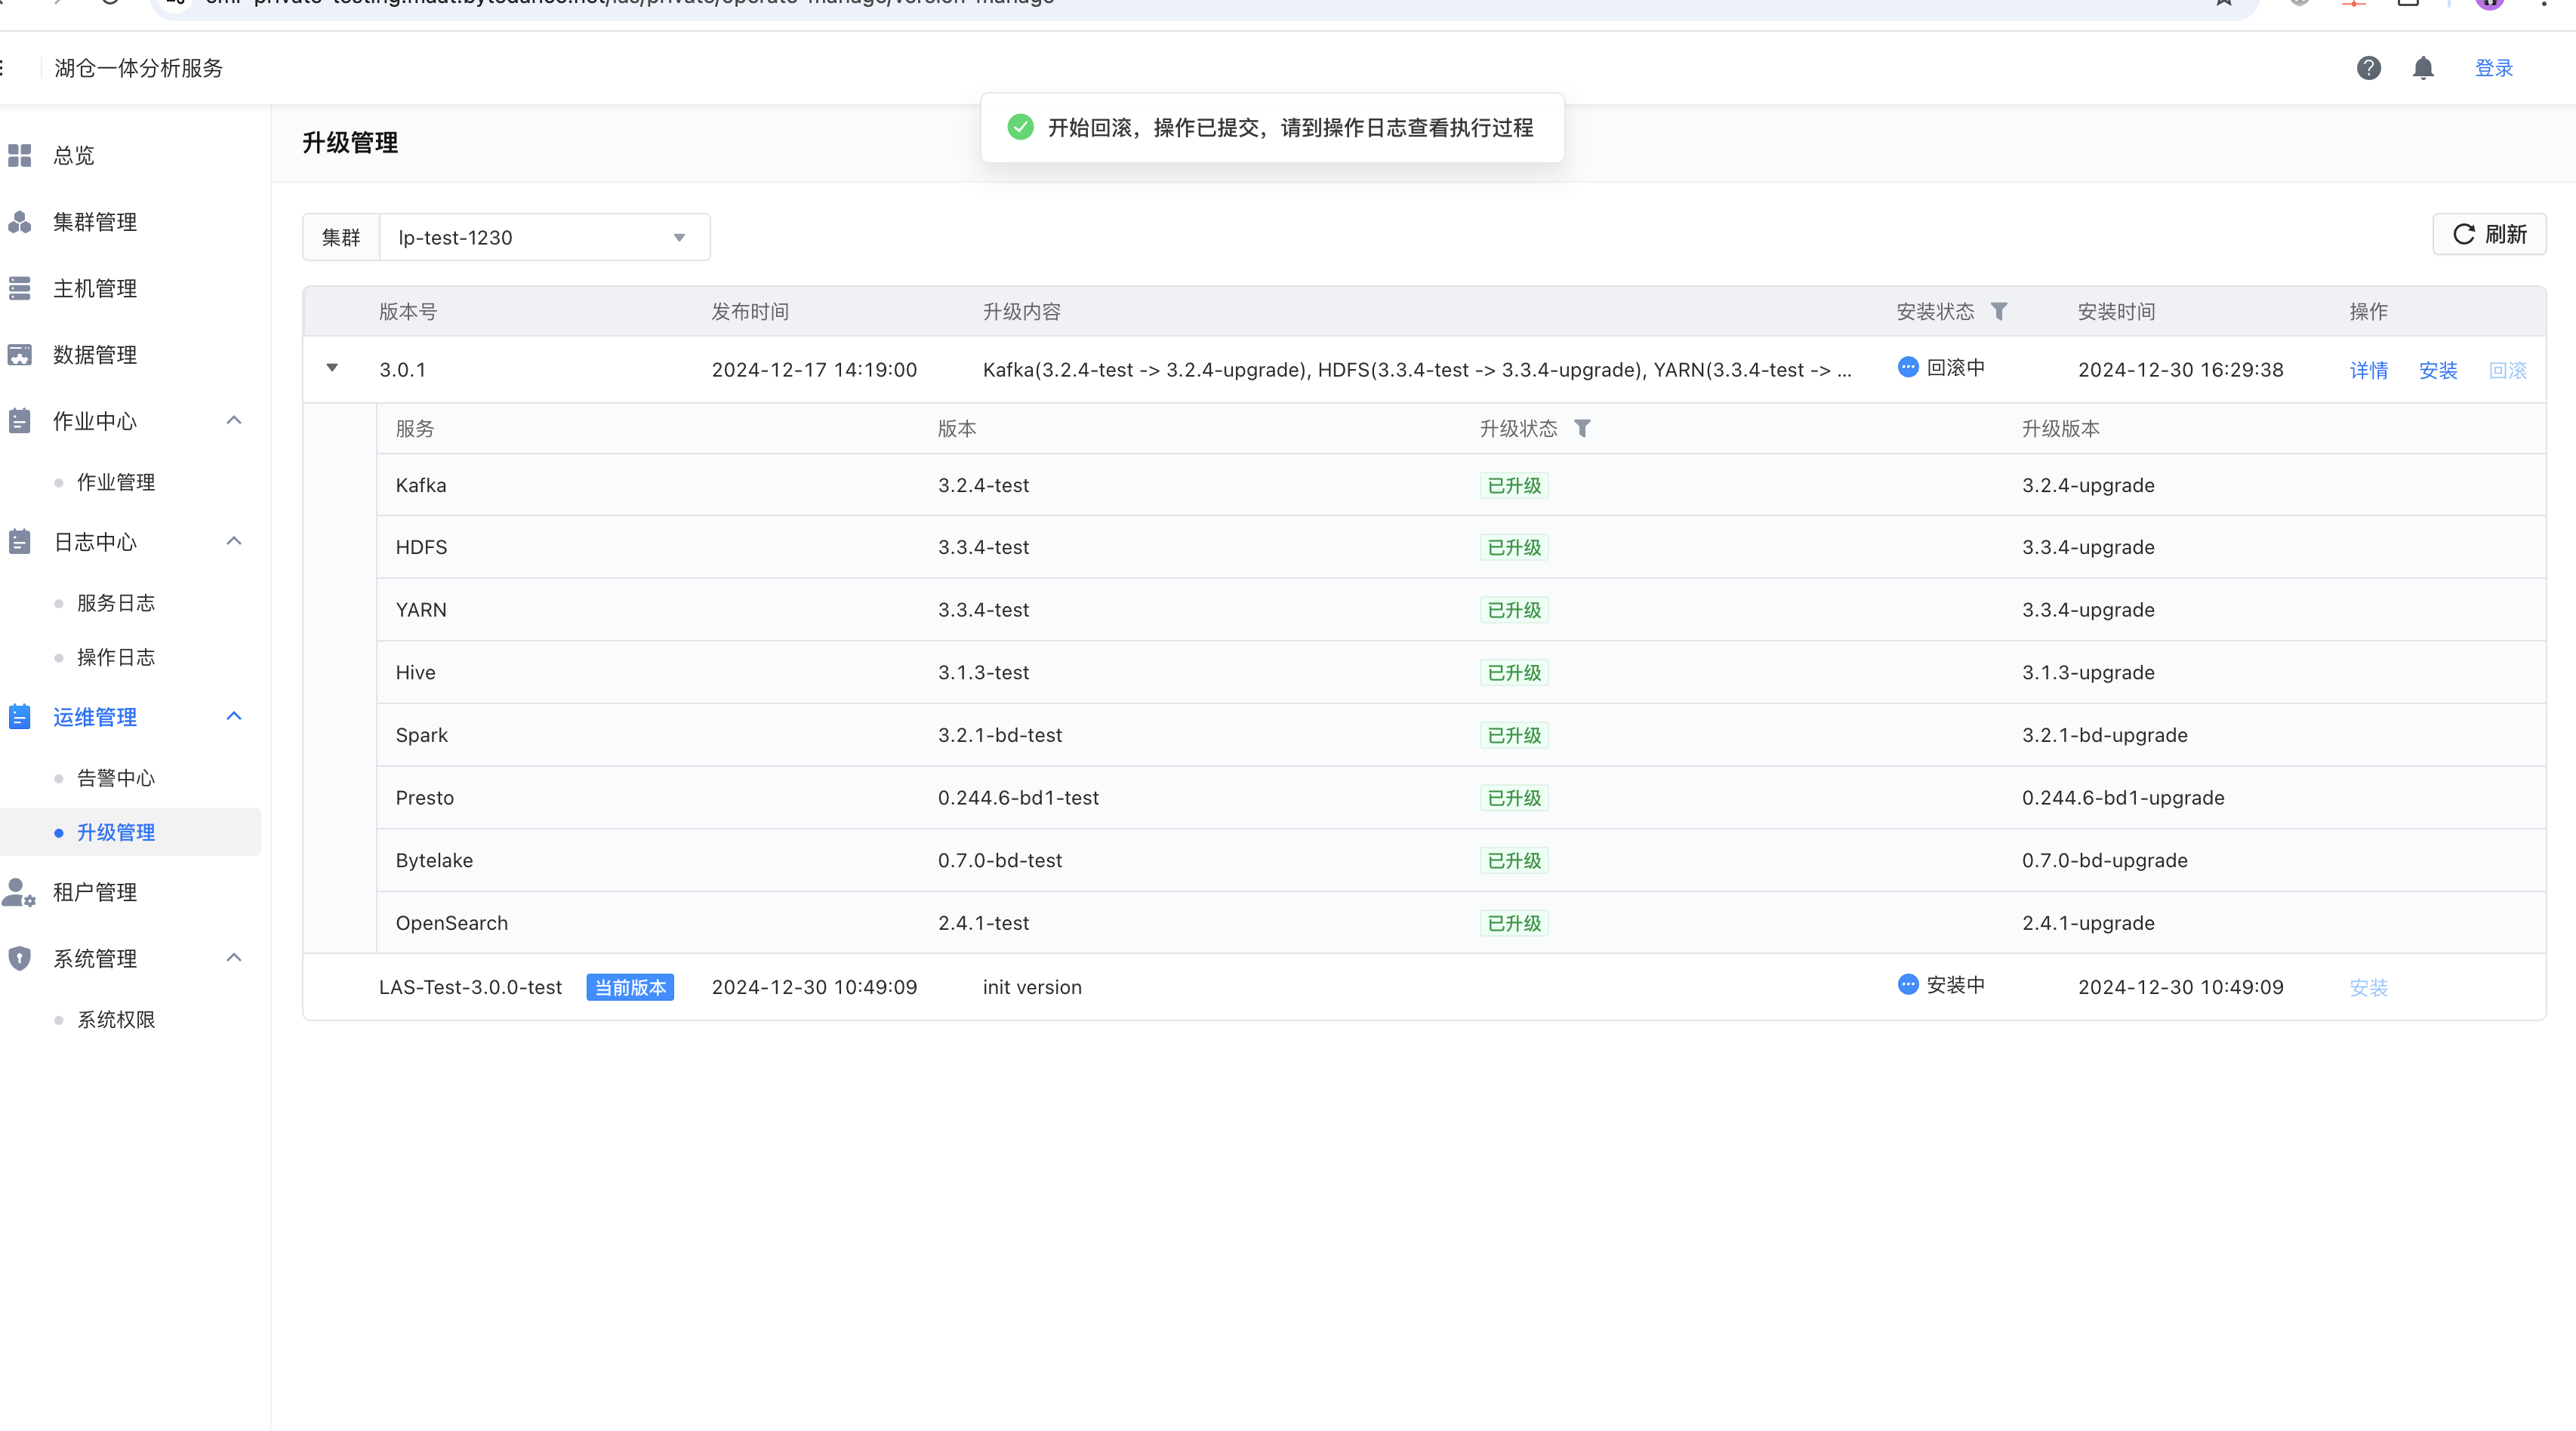Image resolution: width=2576 pixels, height=1431 pixels.
Task: Click the 系统管理 shield icon
Action: click(20, 958)
